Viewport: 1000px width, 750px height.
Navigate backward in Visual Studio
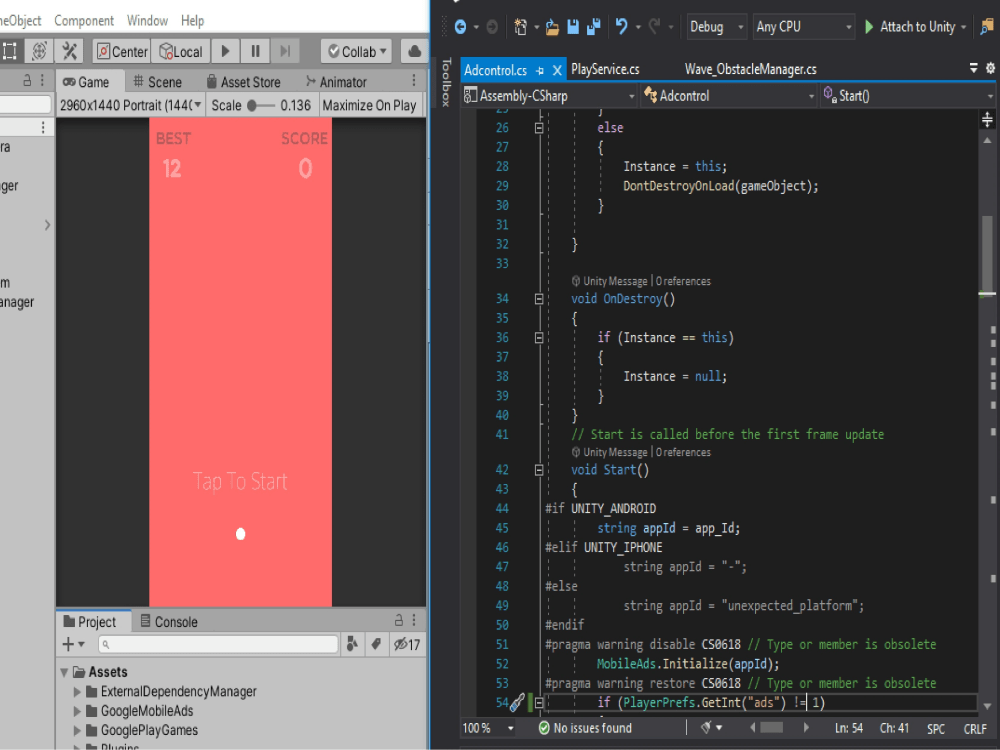pos(460,27)
